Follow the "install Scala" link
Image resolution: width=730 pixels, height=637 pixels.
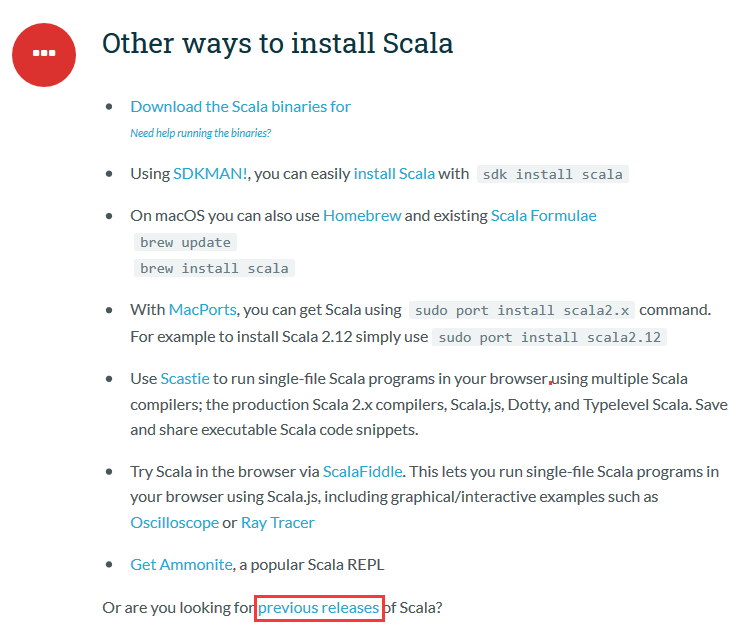pos(394,173)
